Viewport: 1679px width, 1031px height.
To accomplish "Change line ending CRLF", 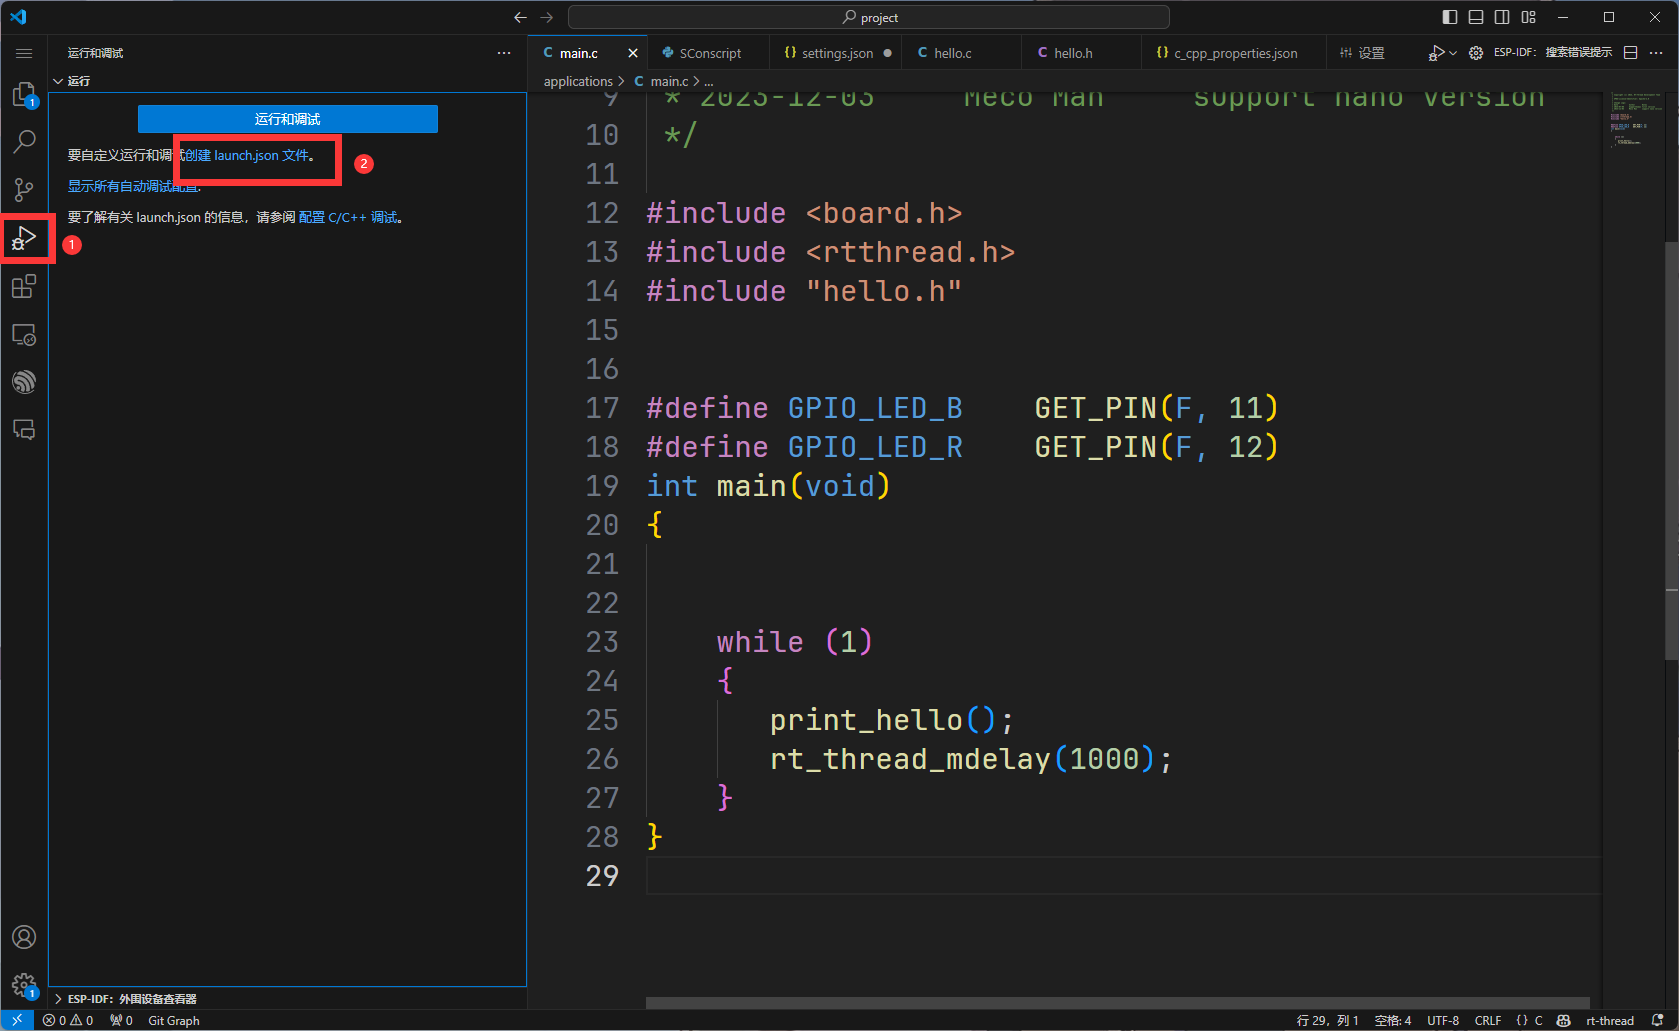I will (1488, 1020).
